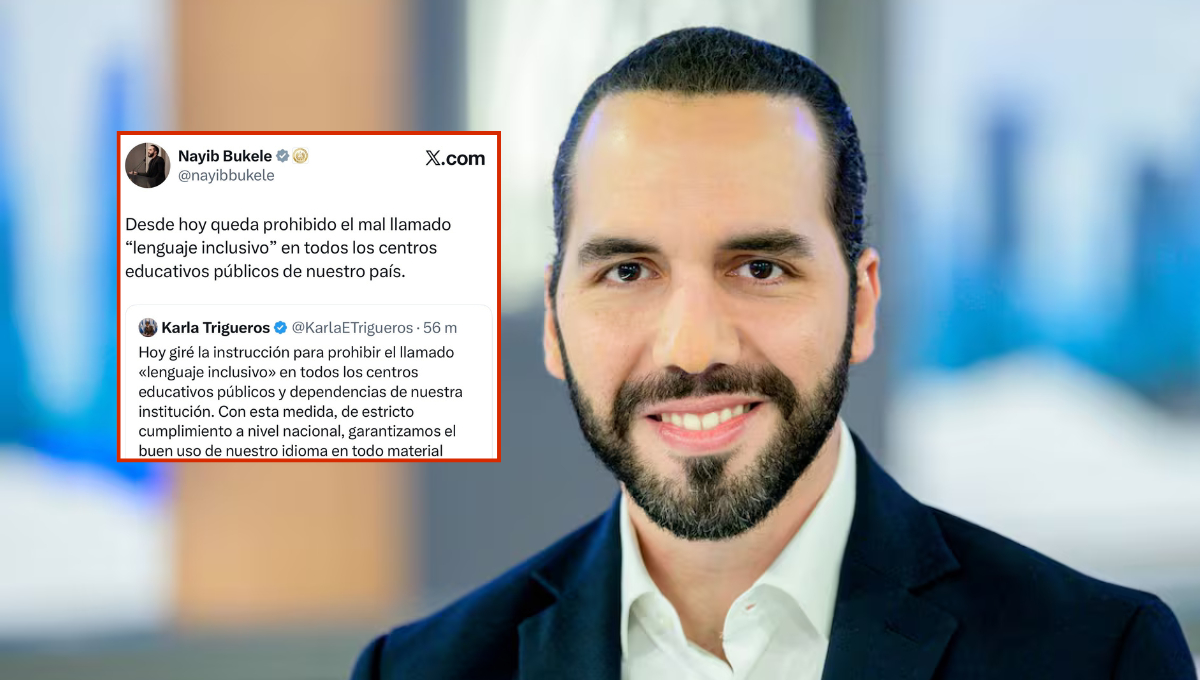Click the Nayib Bukele display name
Image resolution: width=1200 pixels, height=680 pixels.
(x=224, y=156)
